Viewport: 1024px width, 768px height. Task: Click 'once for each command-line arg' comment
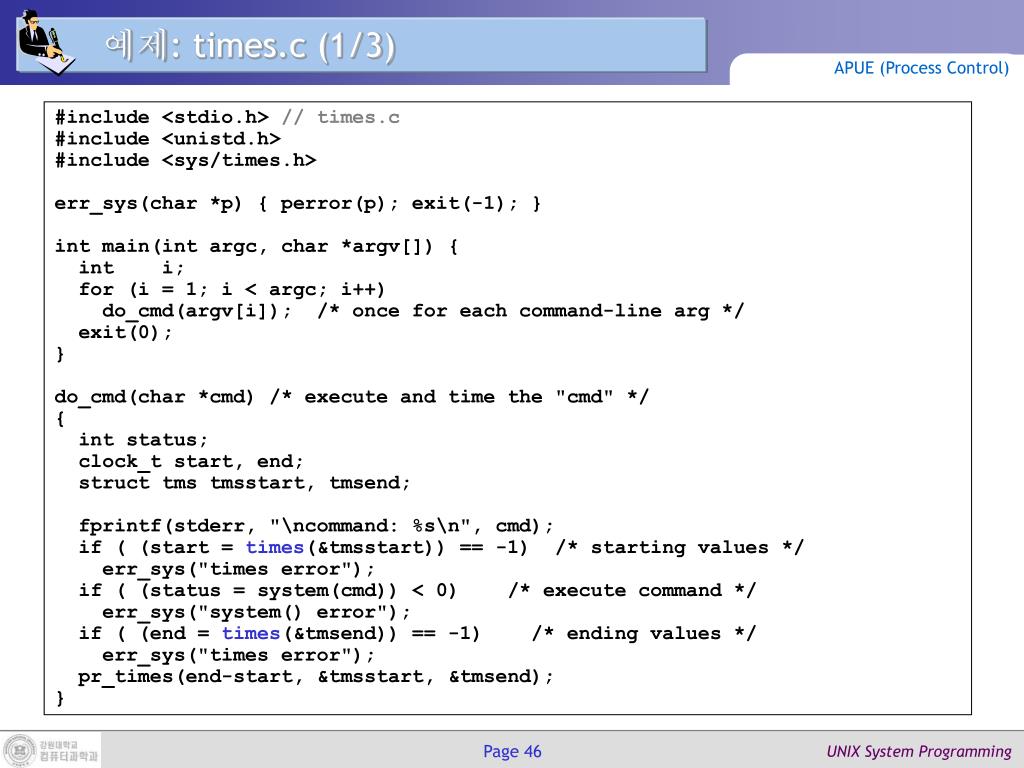(530, 311)
